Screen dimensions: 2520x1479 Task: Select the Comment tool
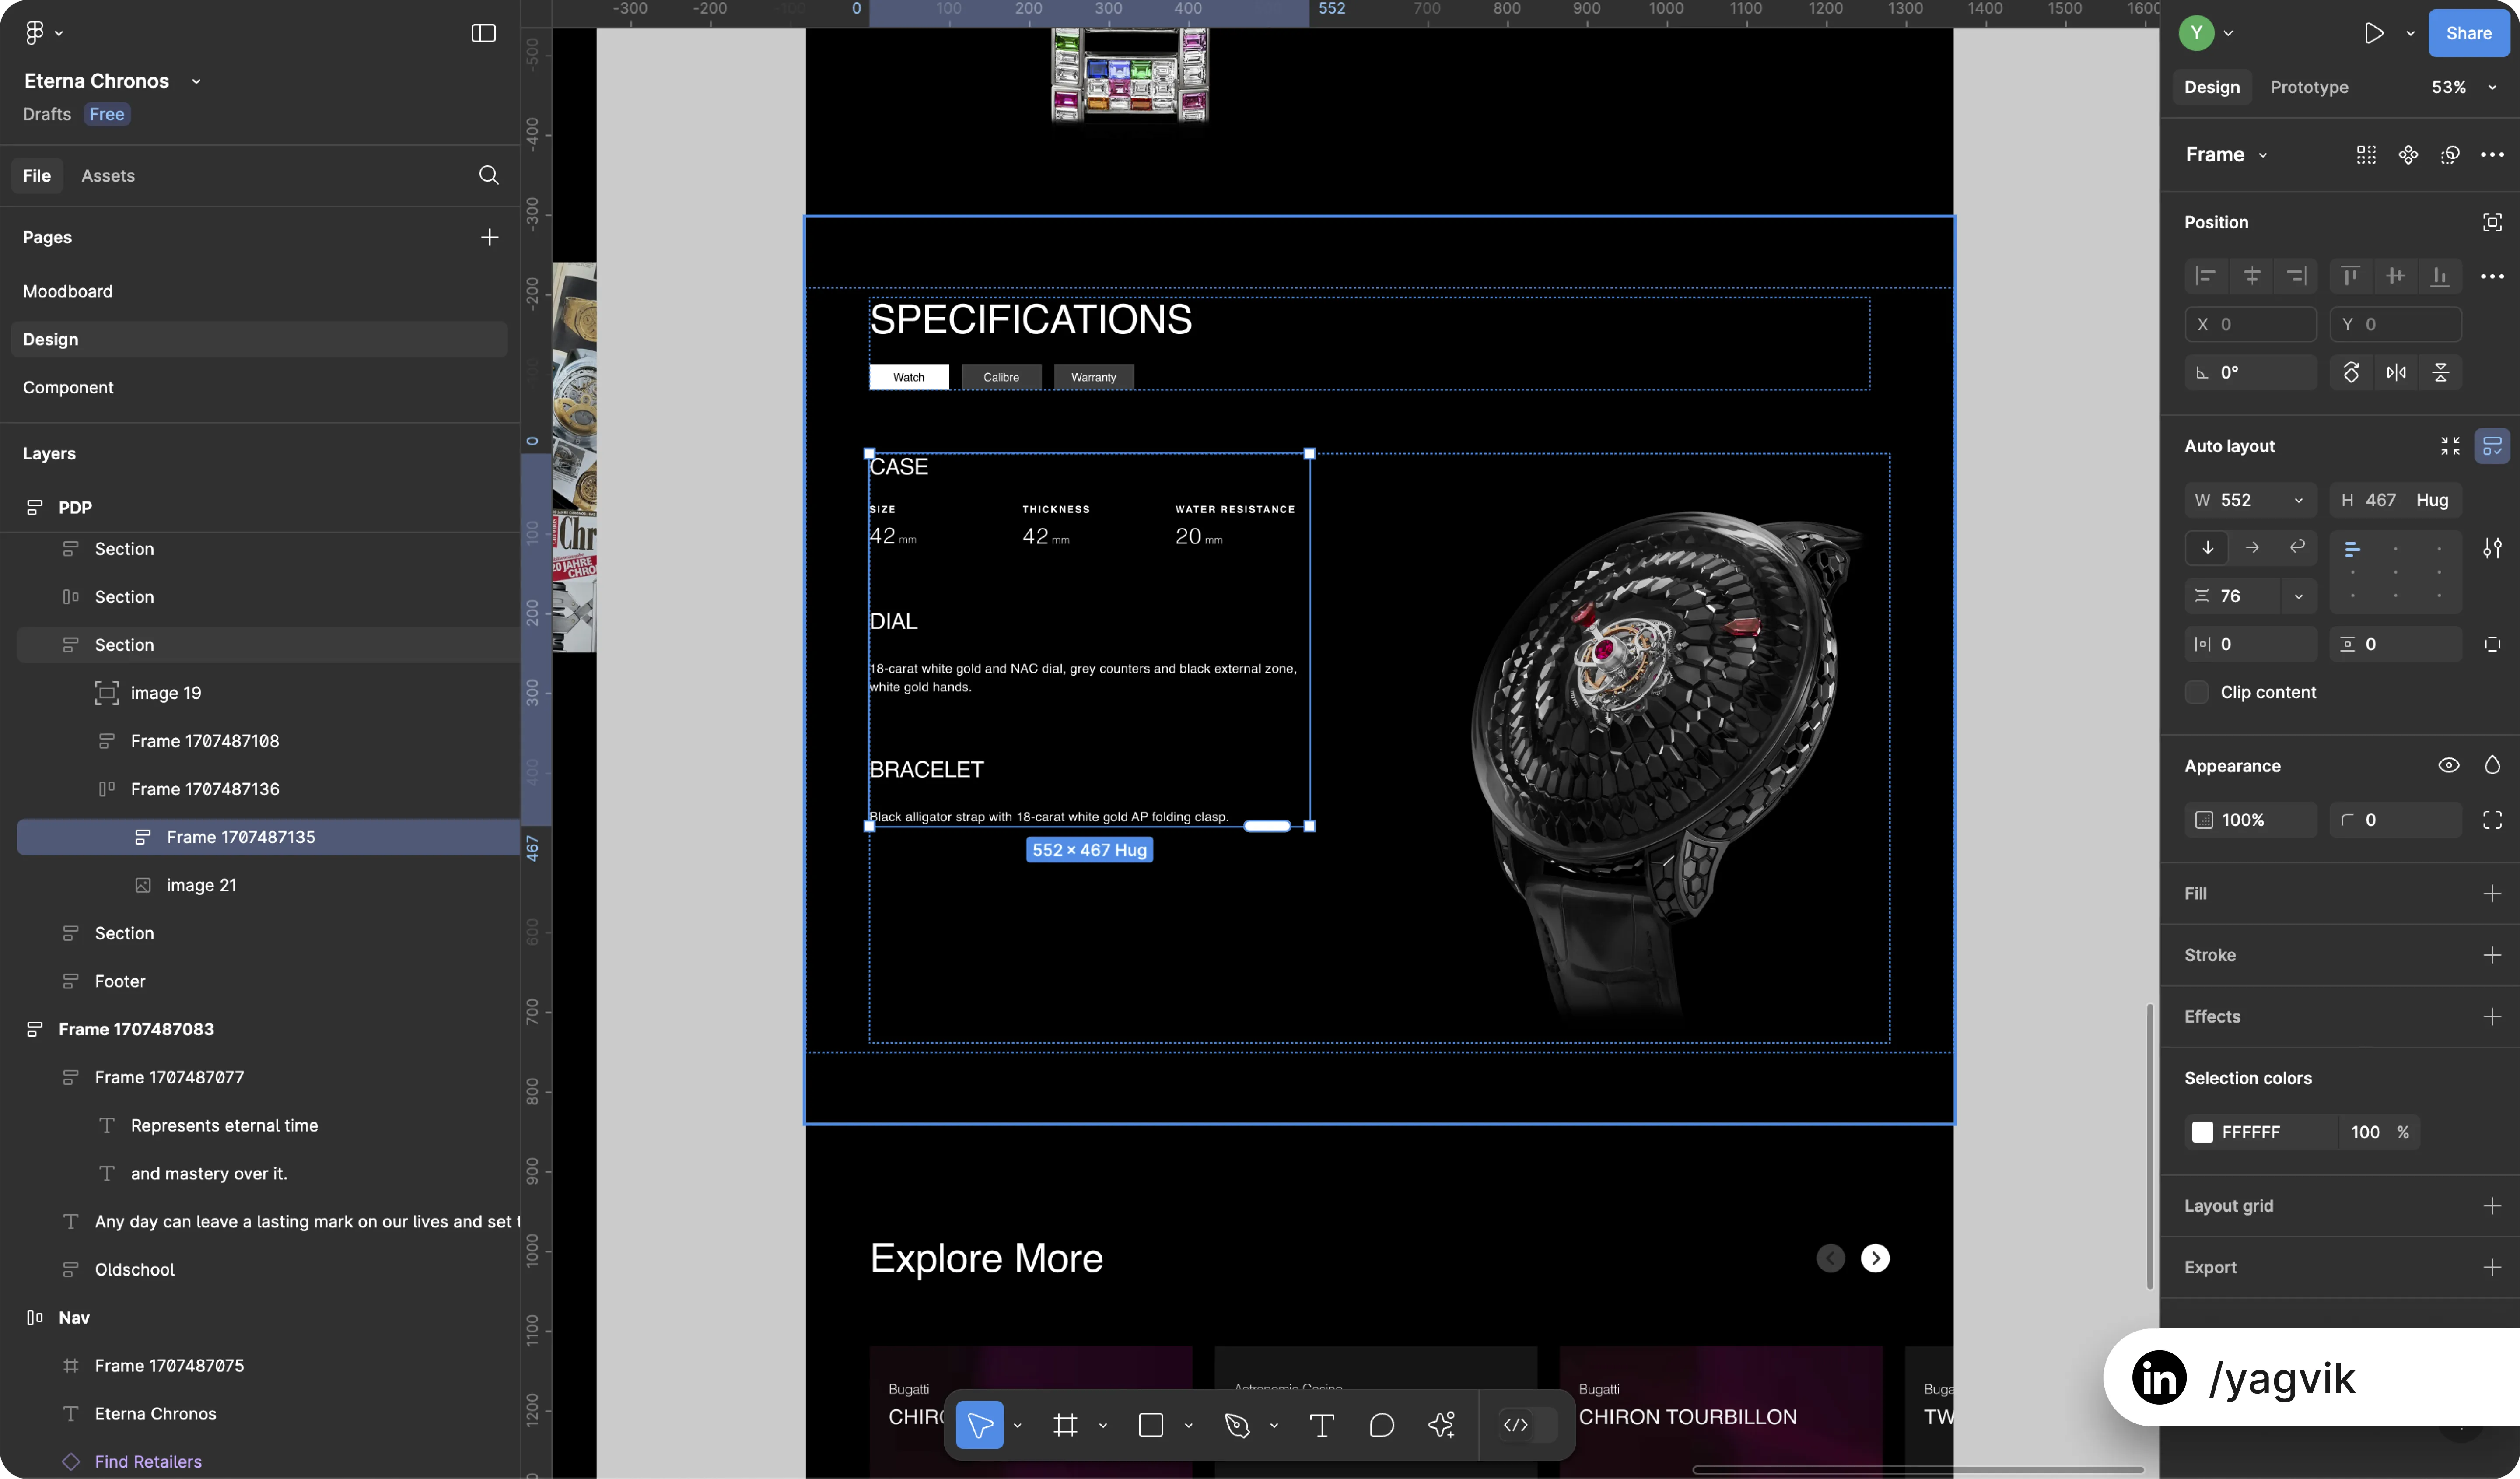pyautogui.click(x=1381, y=1425)
